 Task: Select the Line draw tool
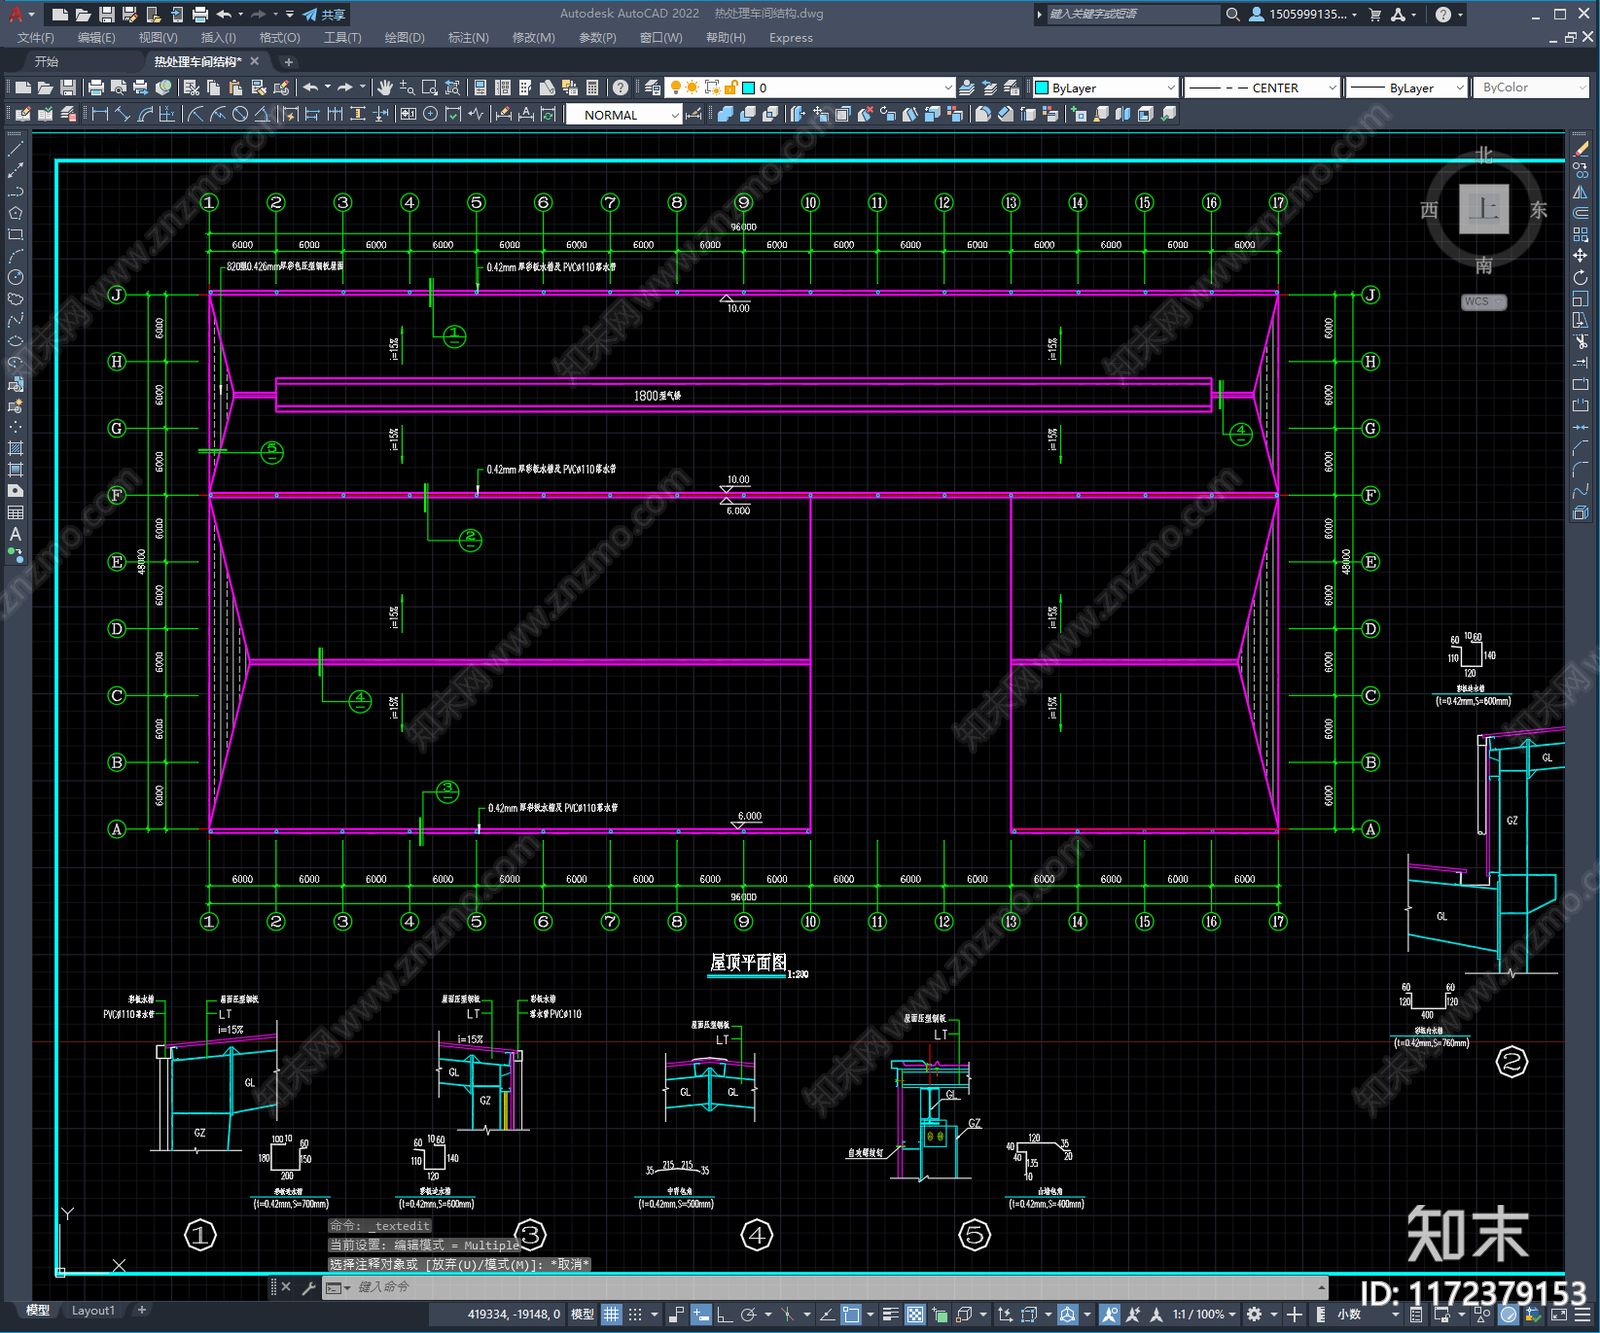15,148
